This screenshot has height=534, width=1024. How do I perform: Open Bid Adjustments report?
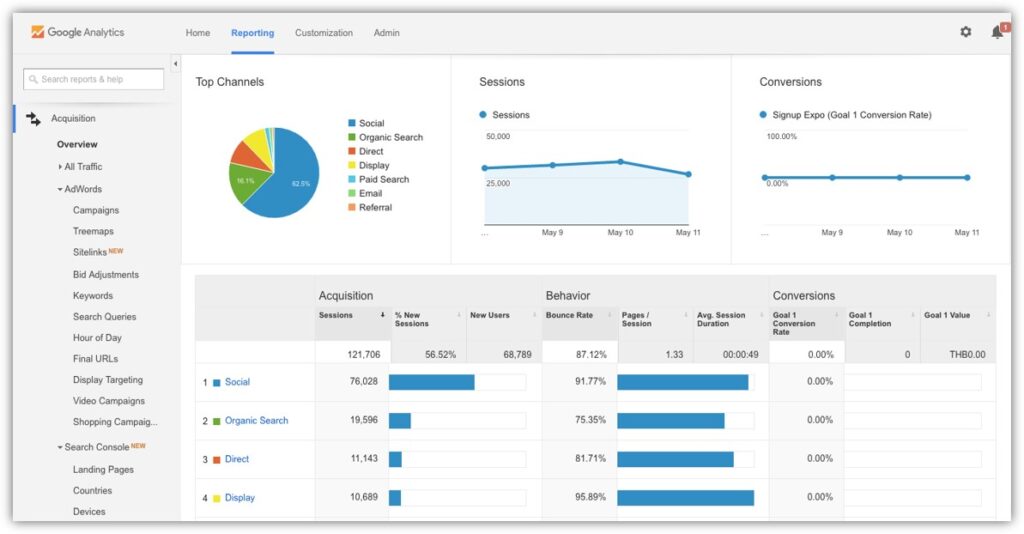[106, 275]
